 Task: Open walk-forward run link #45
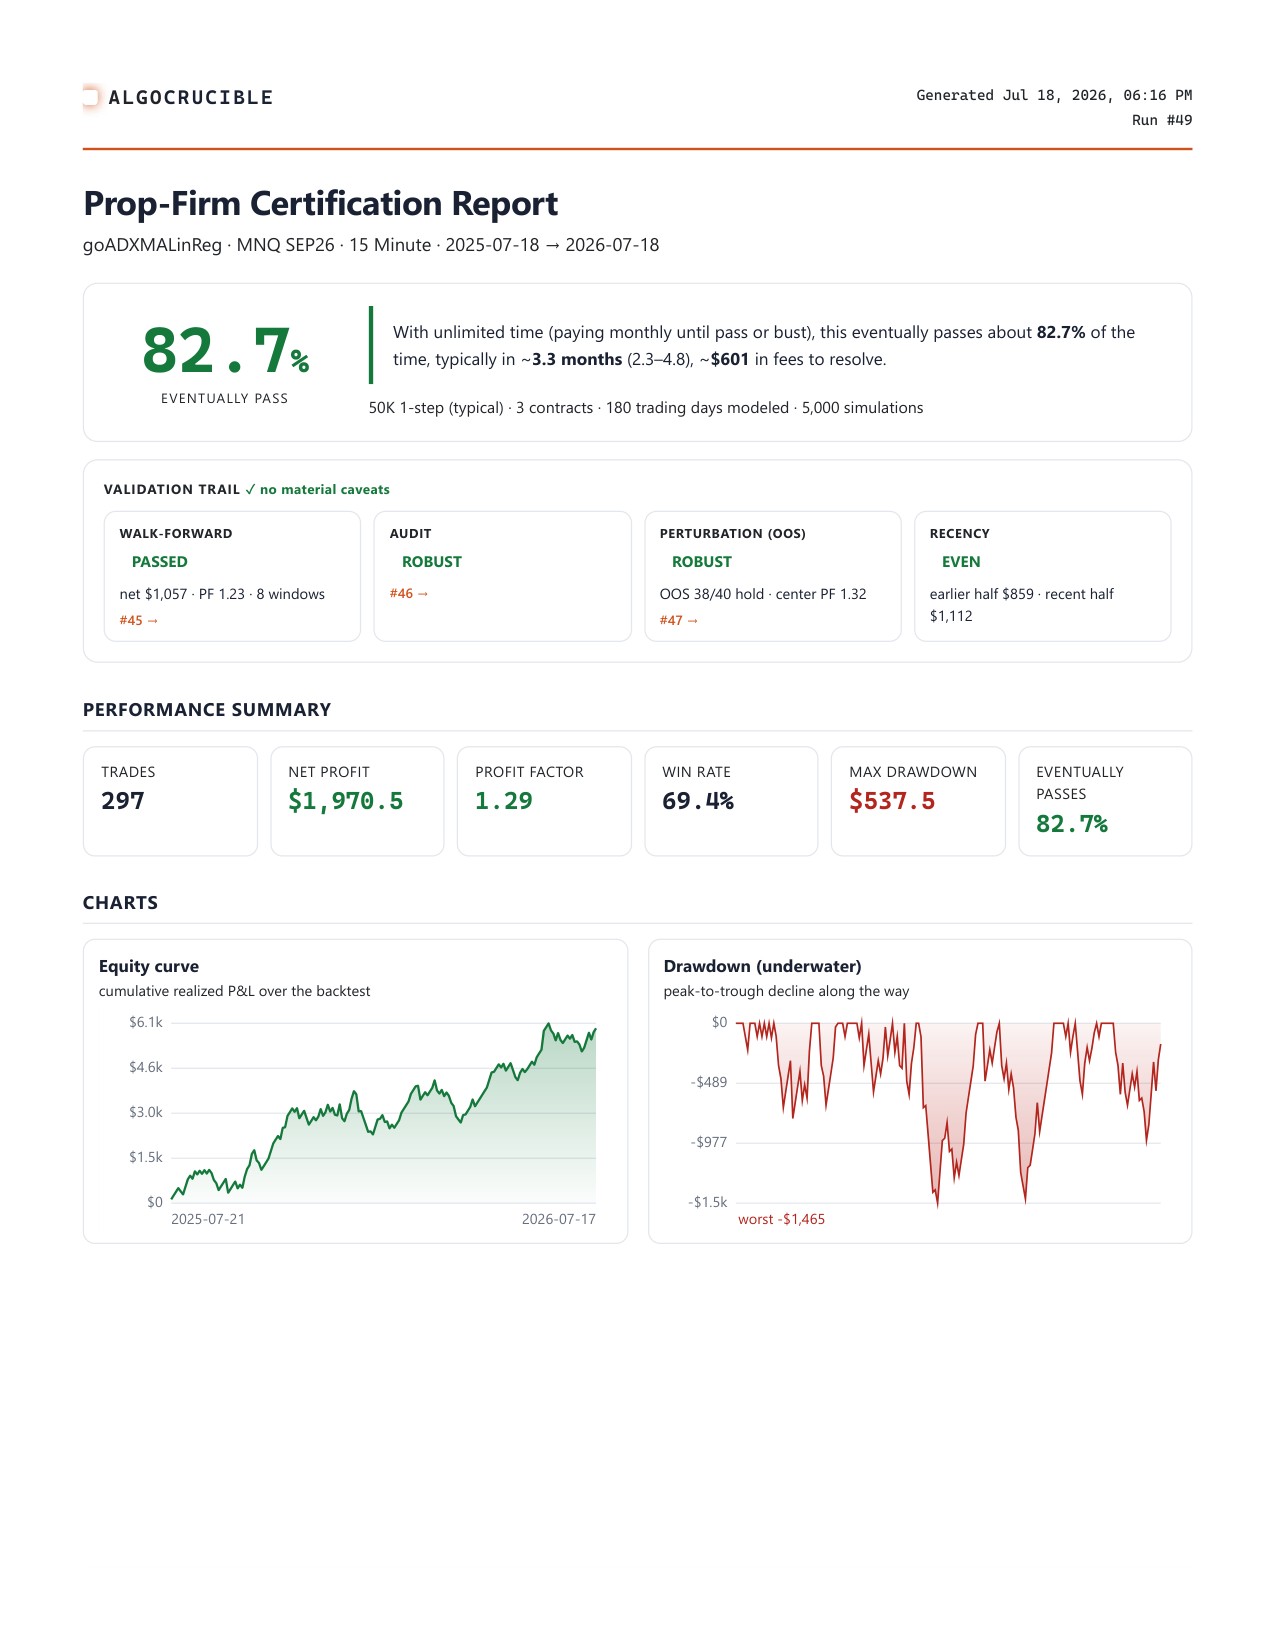(139, 620)
